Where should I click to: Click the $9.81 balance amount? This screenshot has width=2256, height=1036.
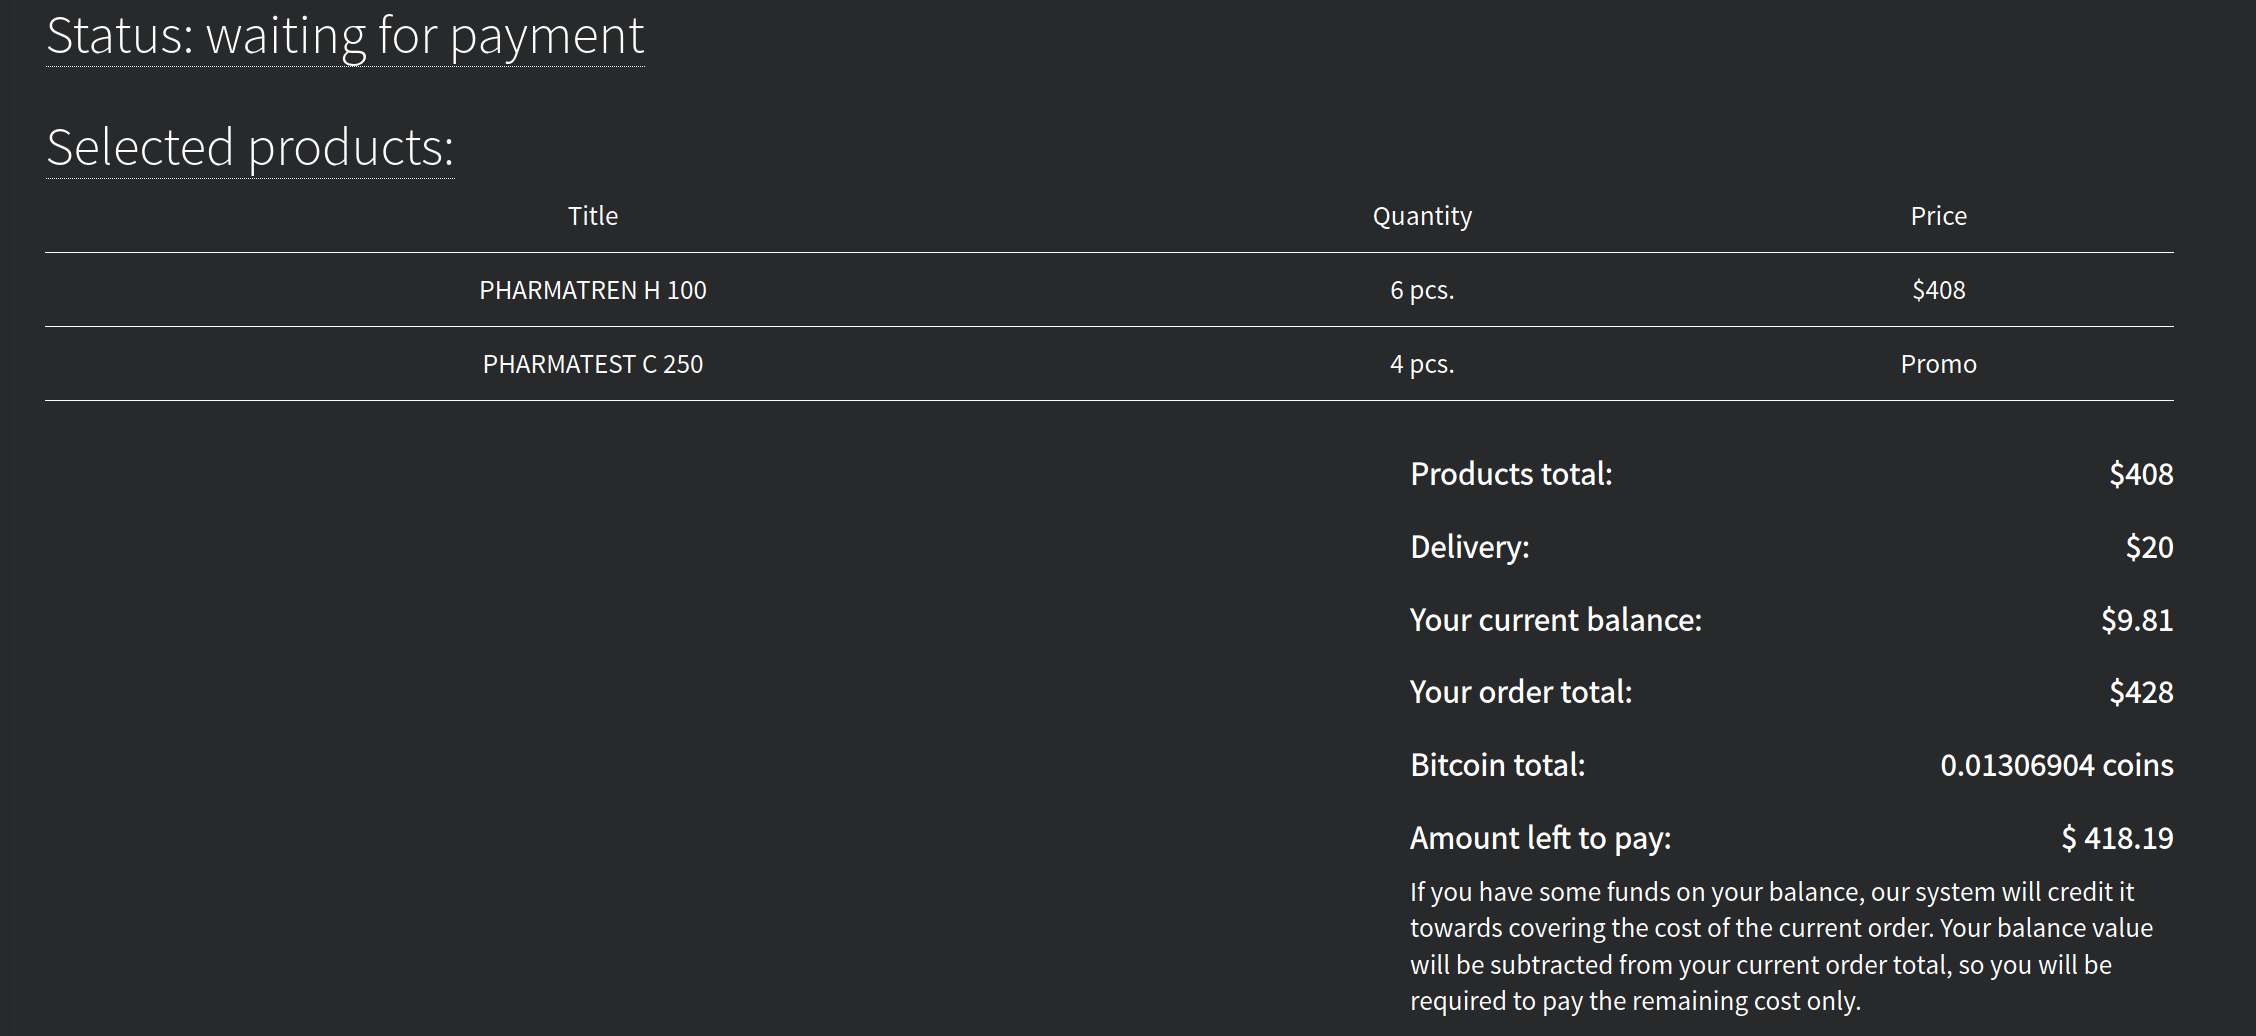click(x=2137, y=620)
